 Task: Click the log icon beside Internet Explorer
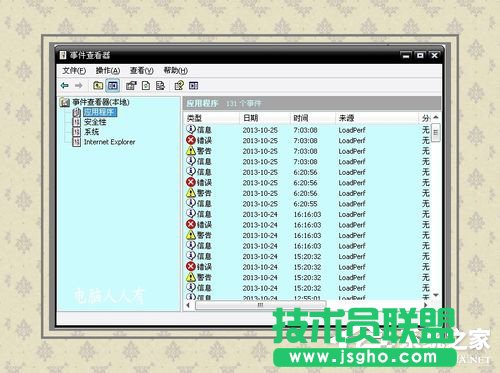(x=77, y=142)
